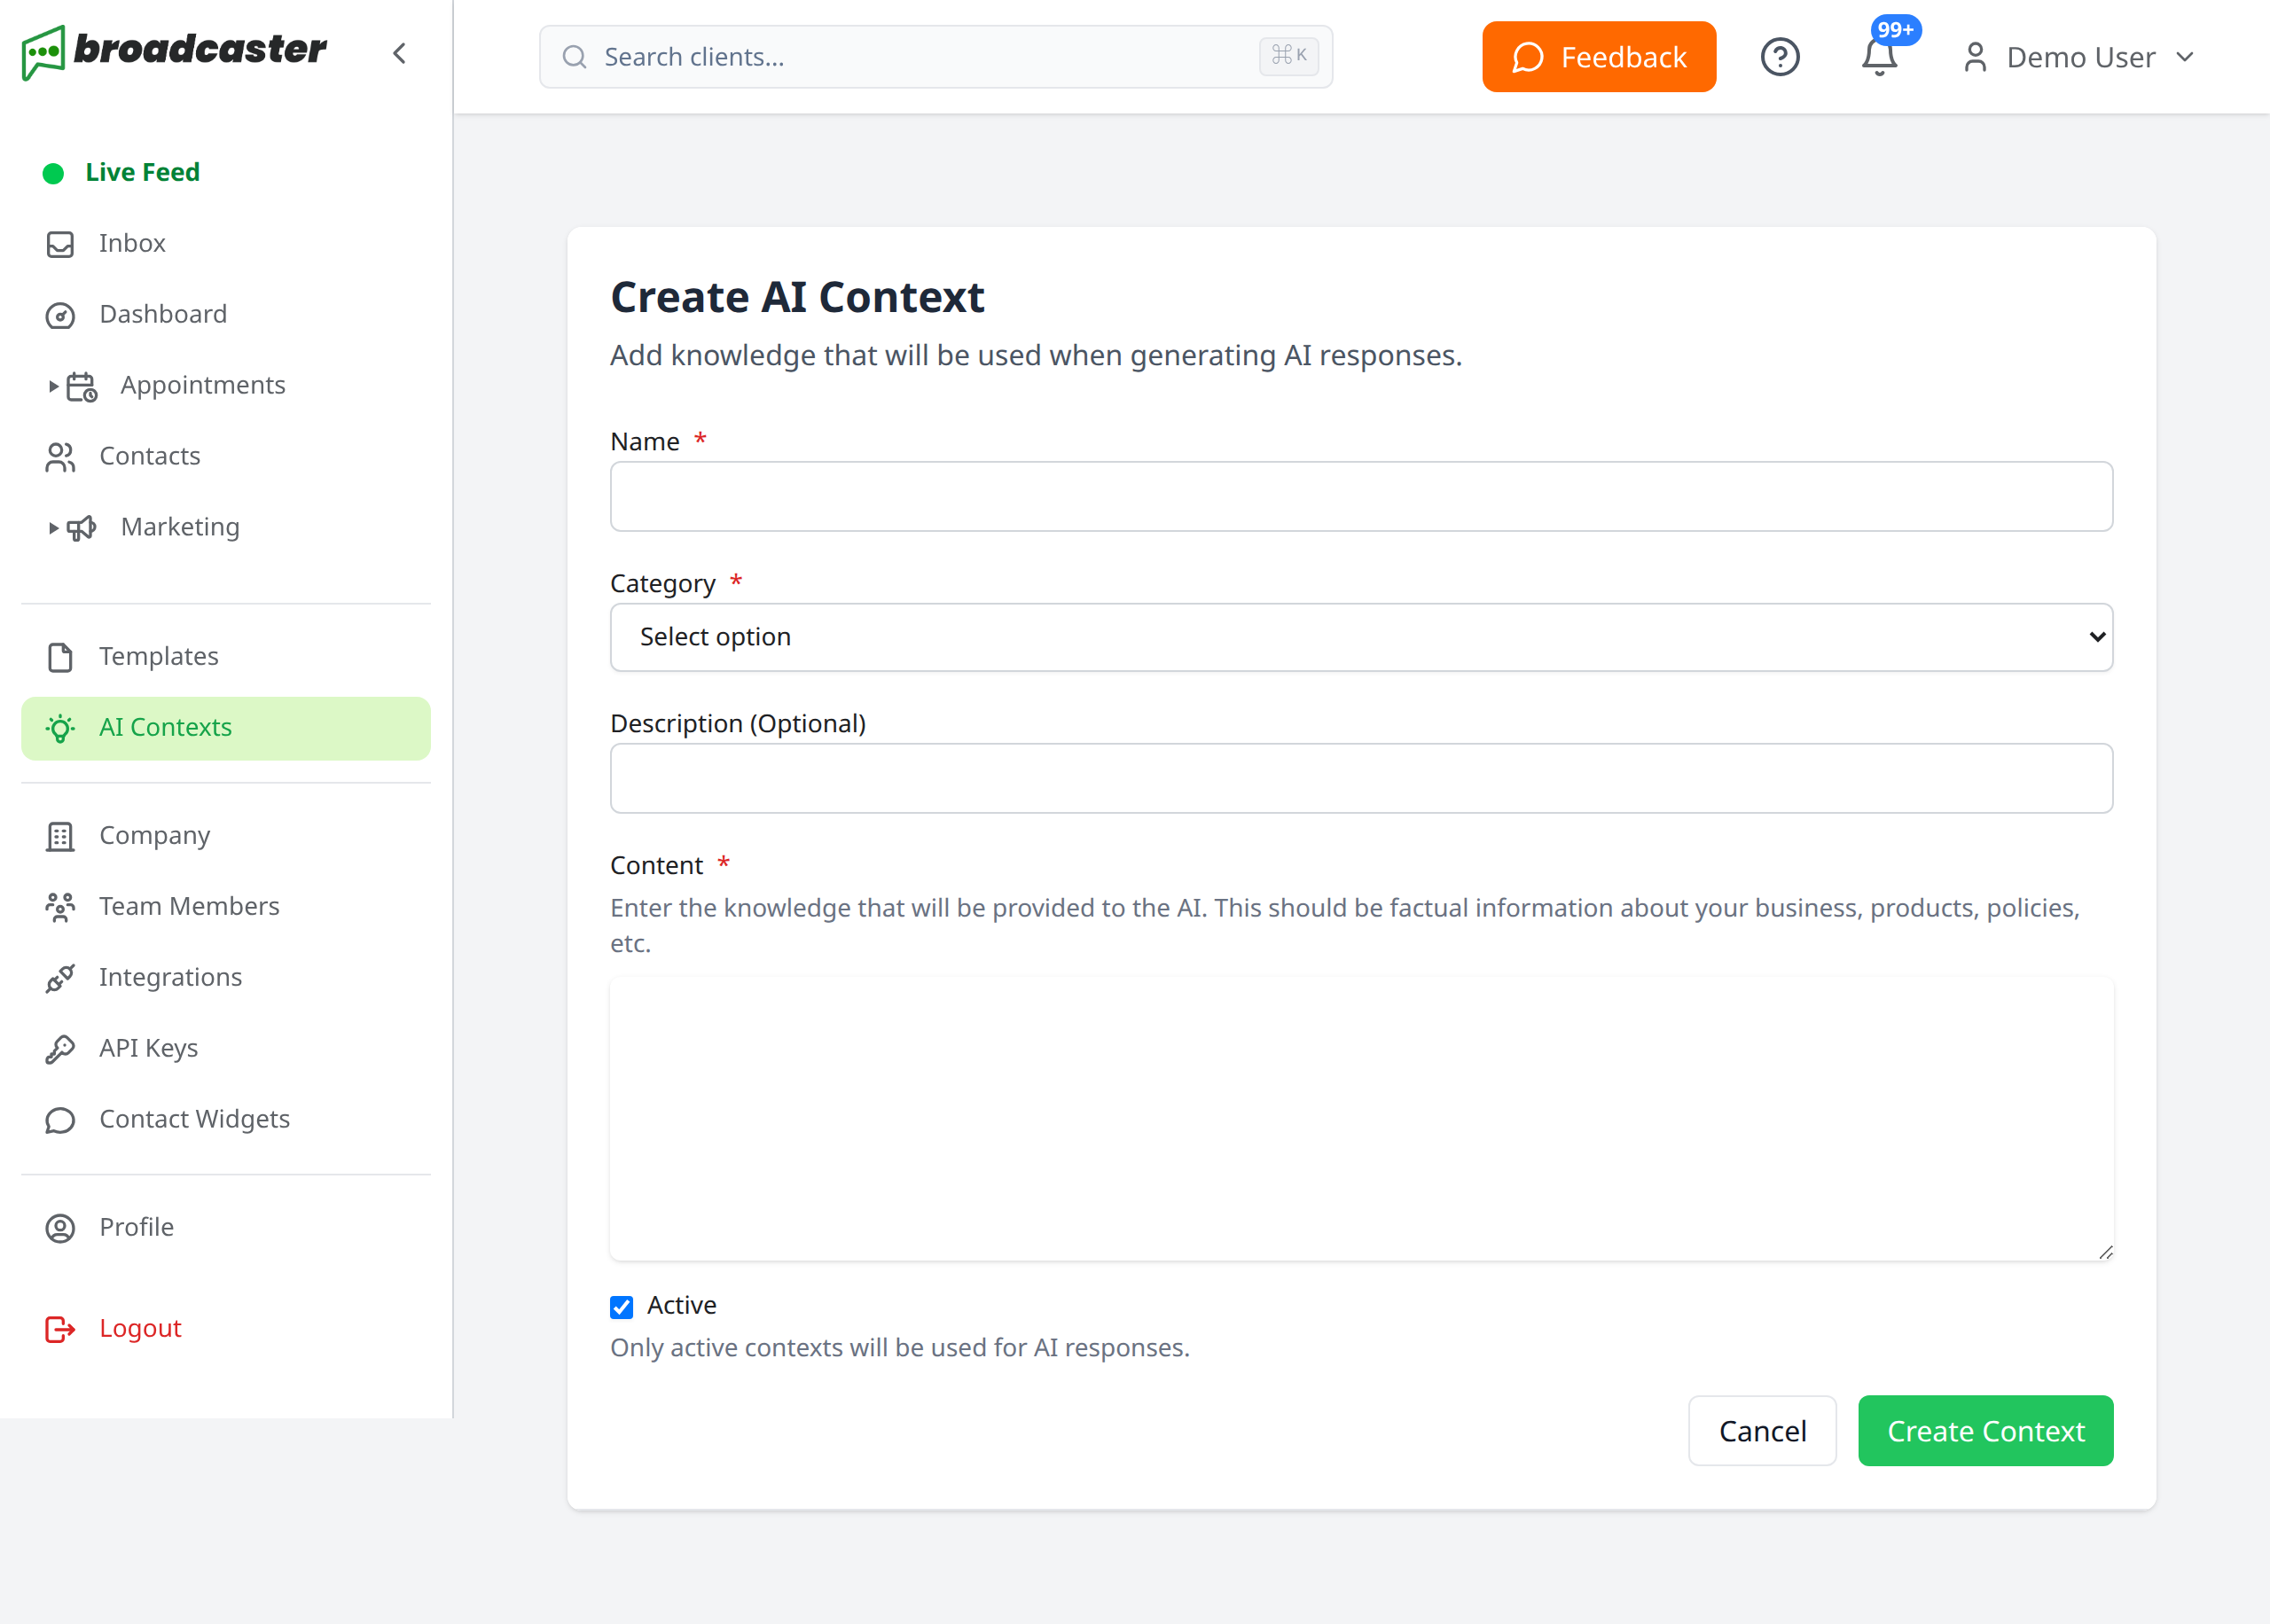Focus the Name input field

[x=1361, y=496]
